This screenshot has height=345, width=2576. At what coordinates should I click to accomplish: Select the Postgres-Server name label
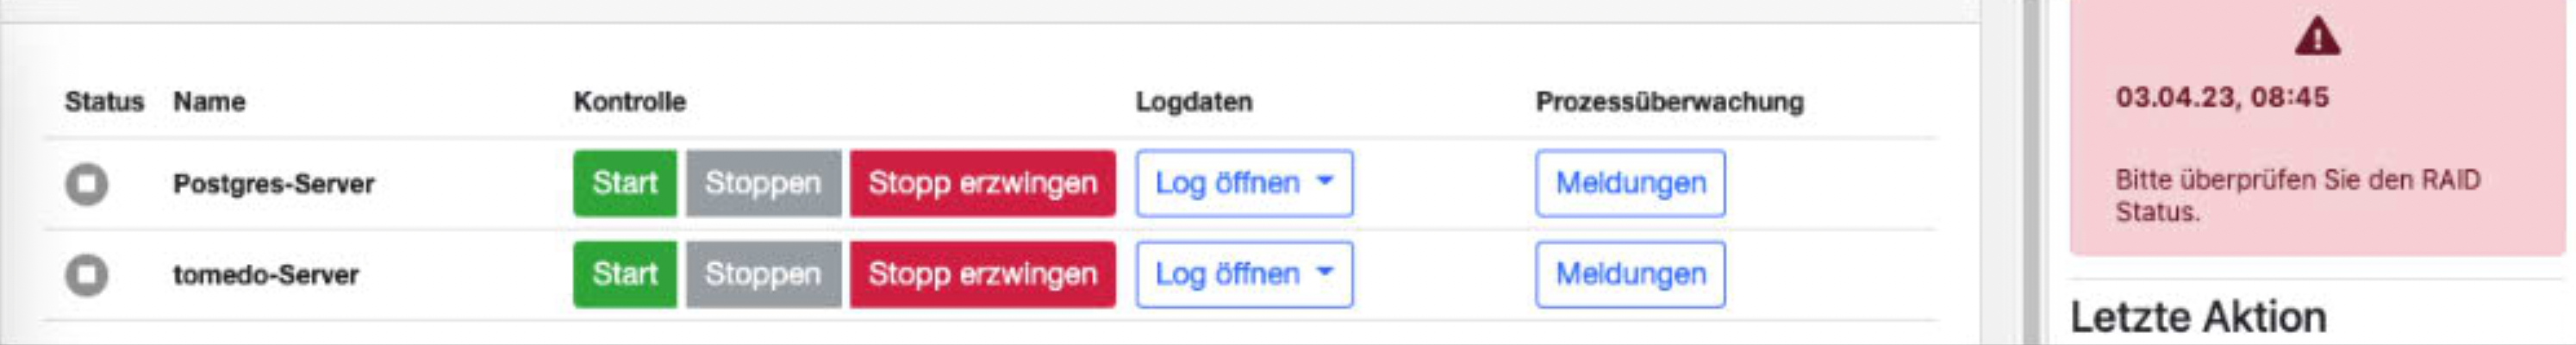click(273, 184)
